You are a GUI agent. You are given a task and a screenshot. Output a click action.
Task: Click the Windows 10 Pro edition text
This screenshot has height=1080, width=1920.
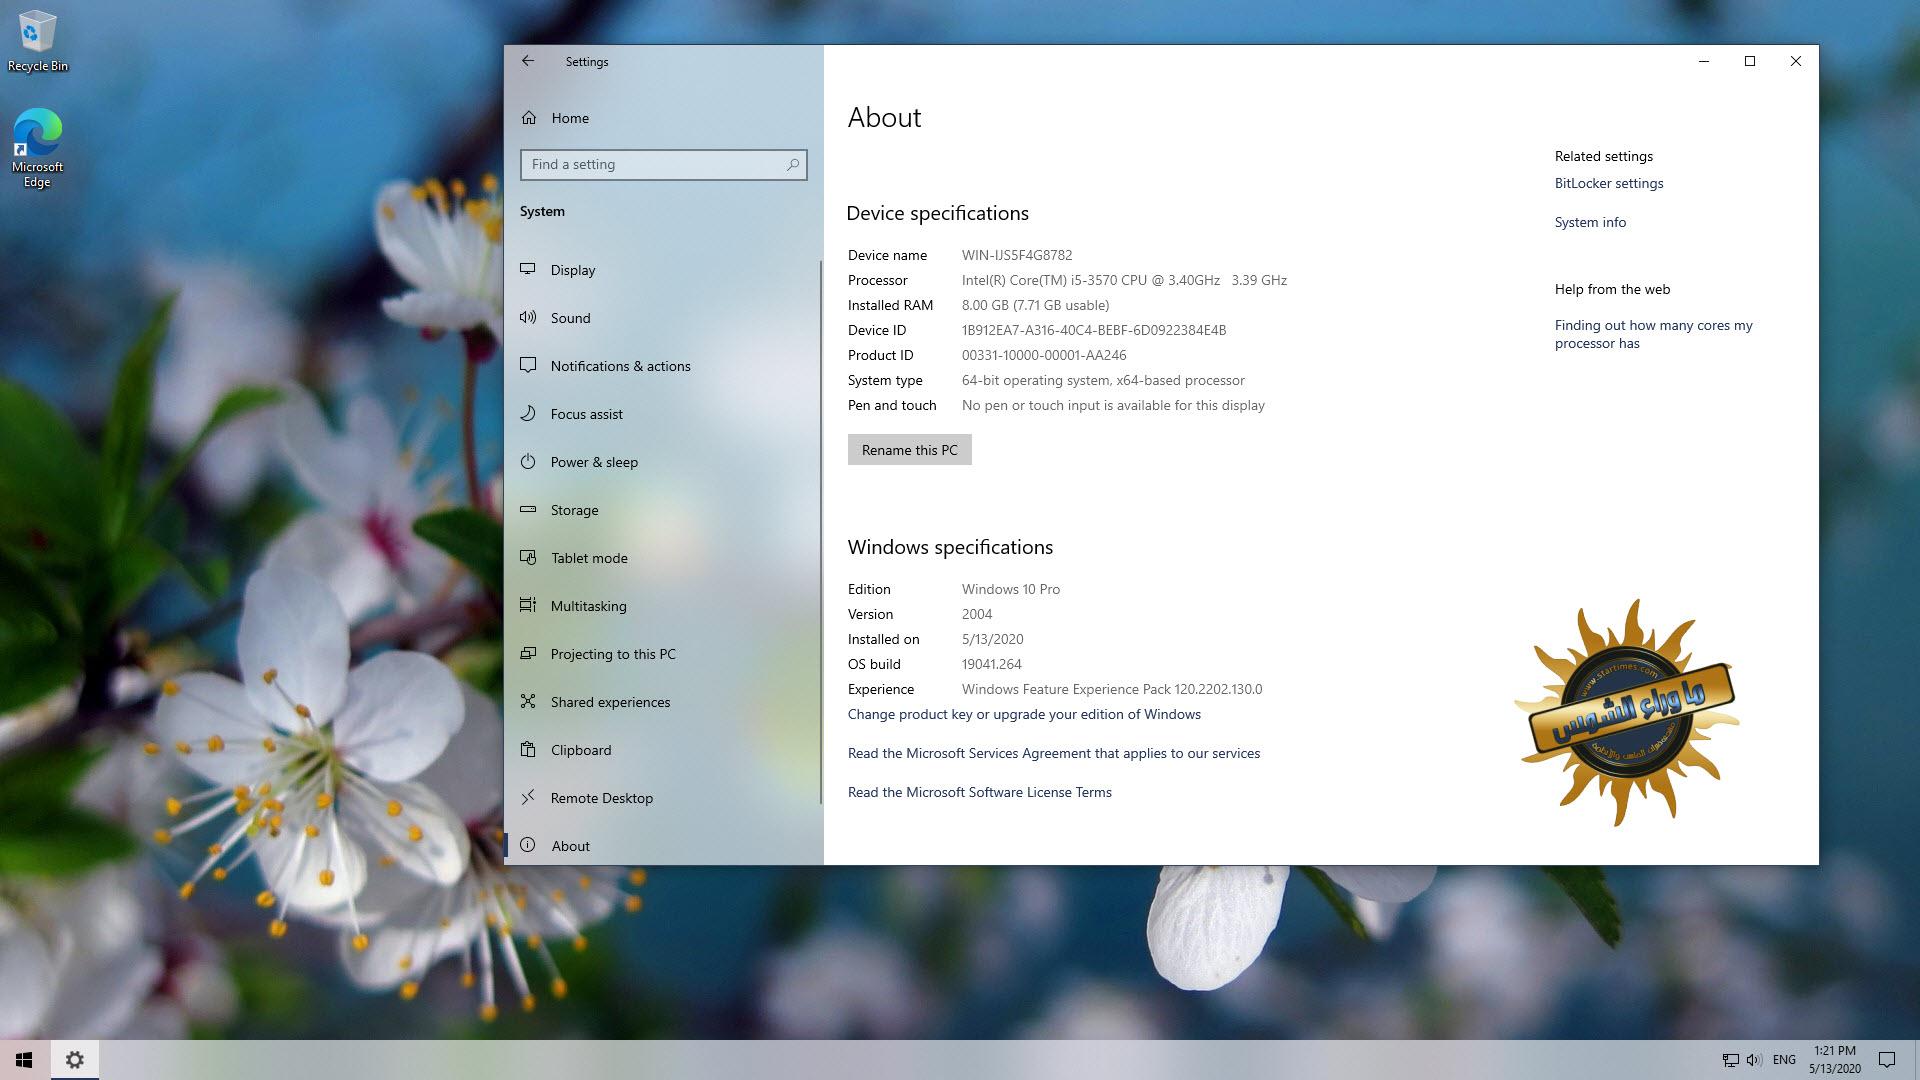1010,589
